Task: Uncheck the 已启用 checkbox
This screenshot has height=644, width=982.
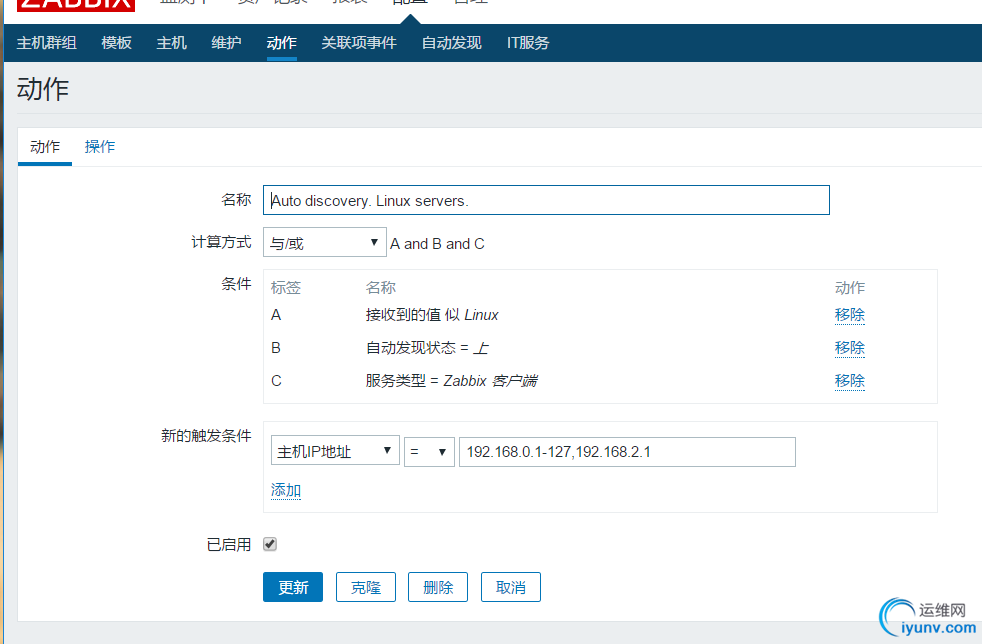Action: pyautogui.click(x=269, y=543)
